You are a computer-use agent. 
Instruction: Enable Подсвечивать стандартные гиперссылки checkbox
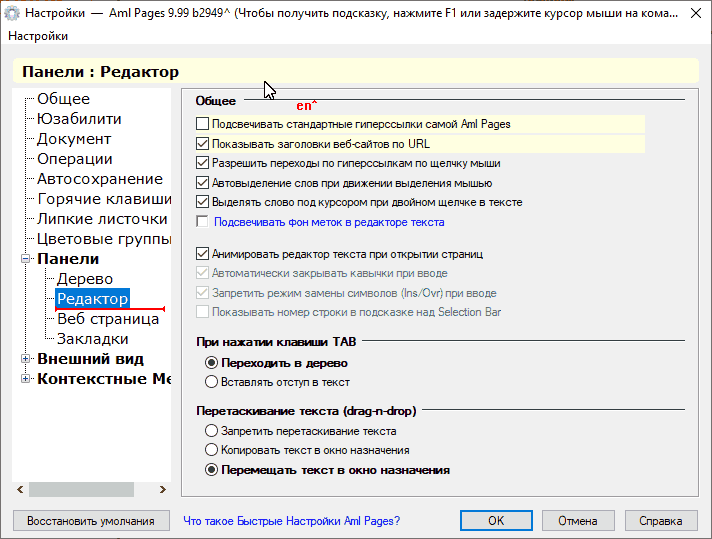tap(202, 124)
